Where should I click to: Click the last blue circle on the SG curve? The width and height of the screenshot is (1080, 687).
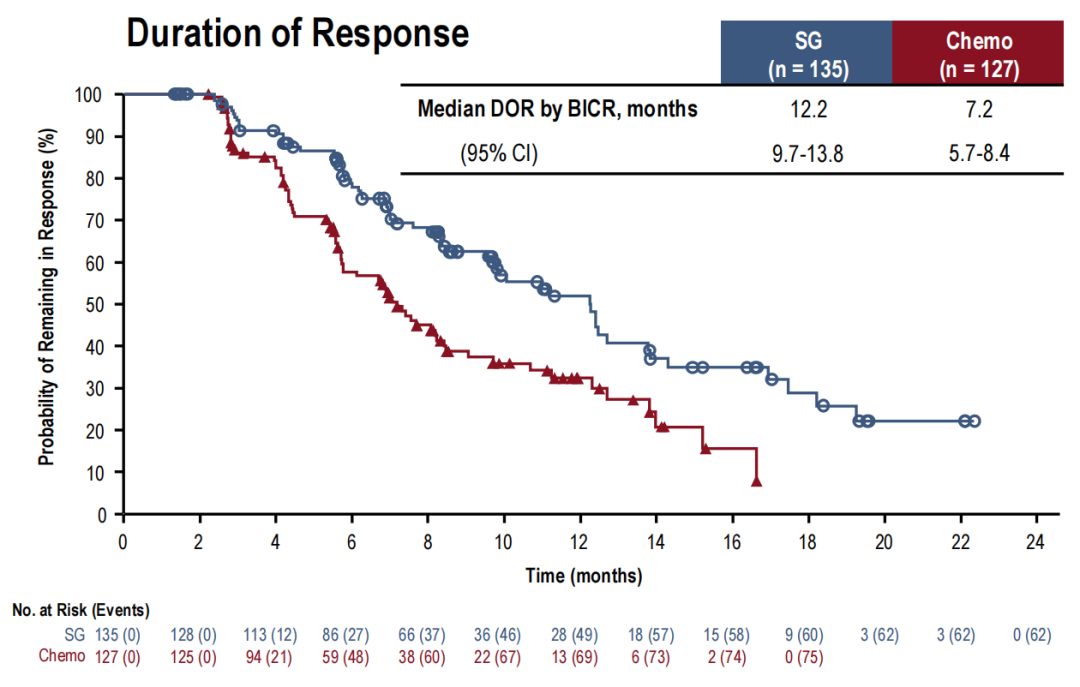pos(974,421)
